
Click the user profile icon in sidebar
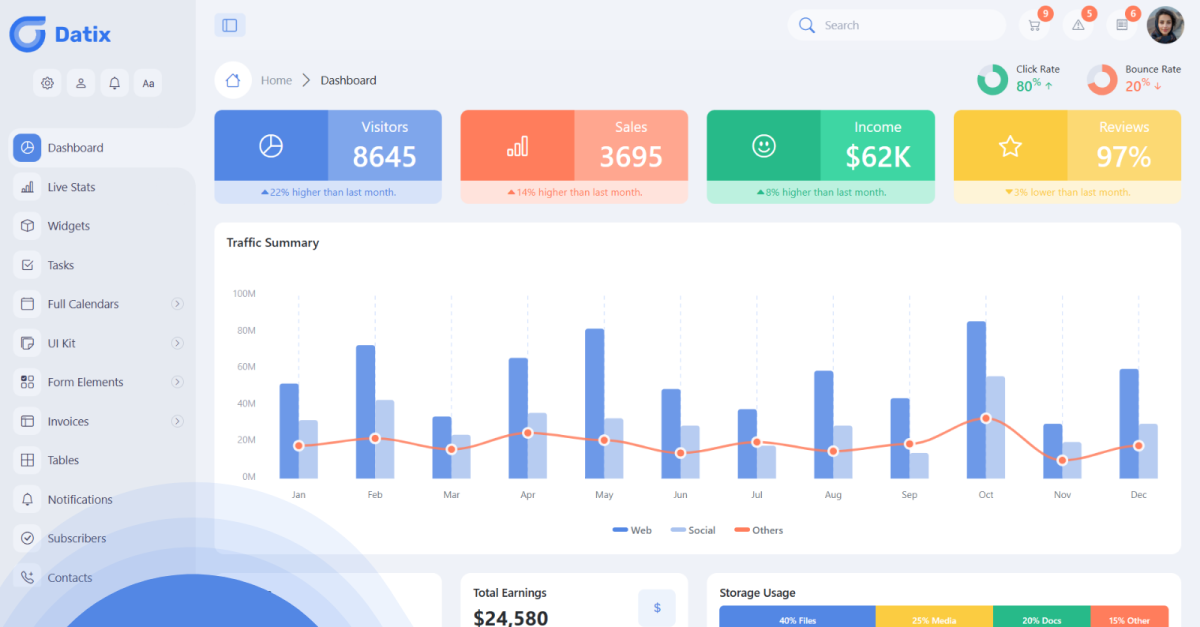click(x=81, y=83)
